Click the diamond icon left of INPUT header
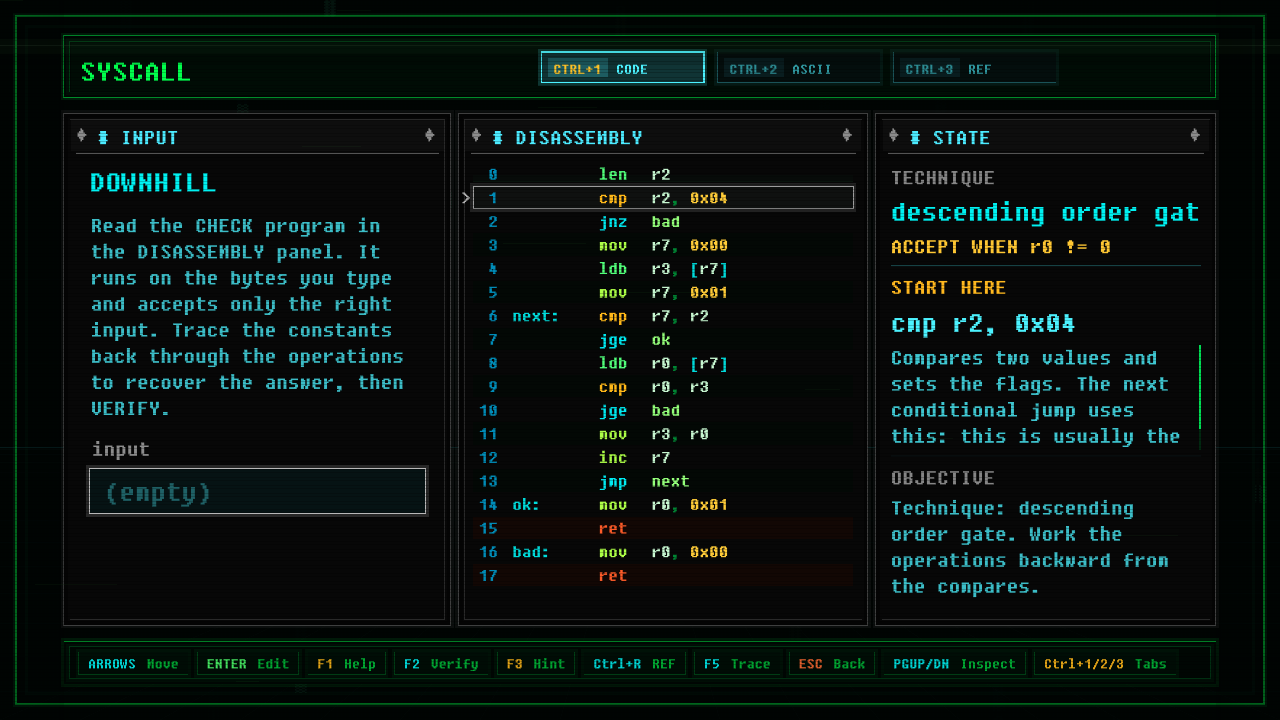This screenshot has width=1280, height=720. coord(82,136)
